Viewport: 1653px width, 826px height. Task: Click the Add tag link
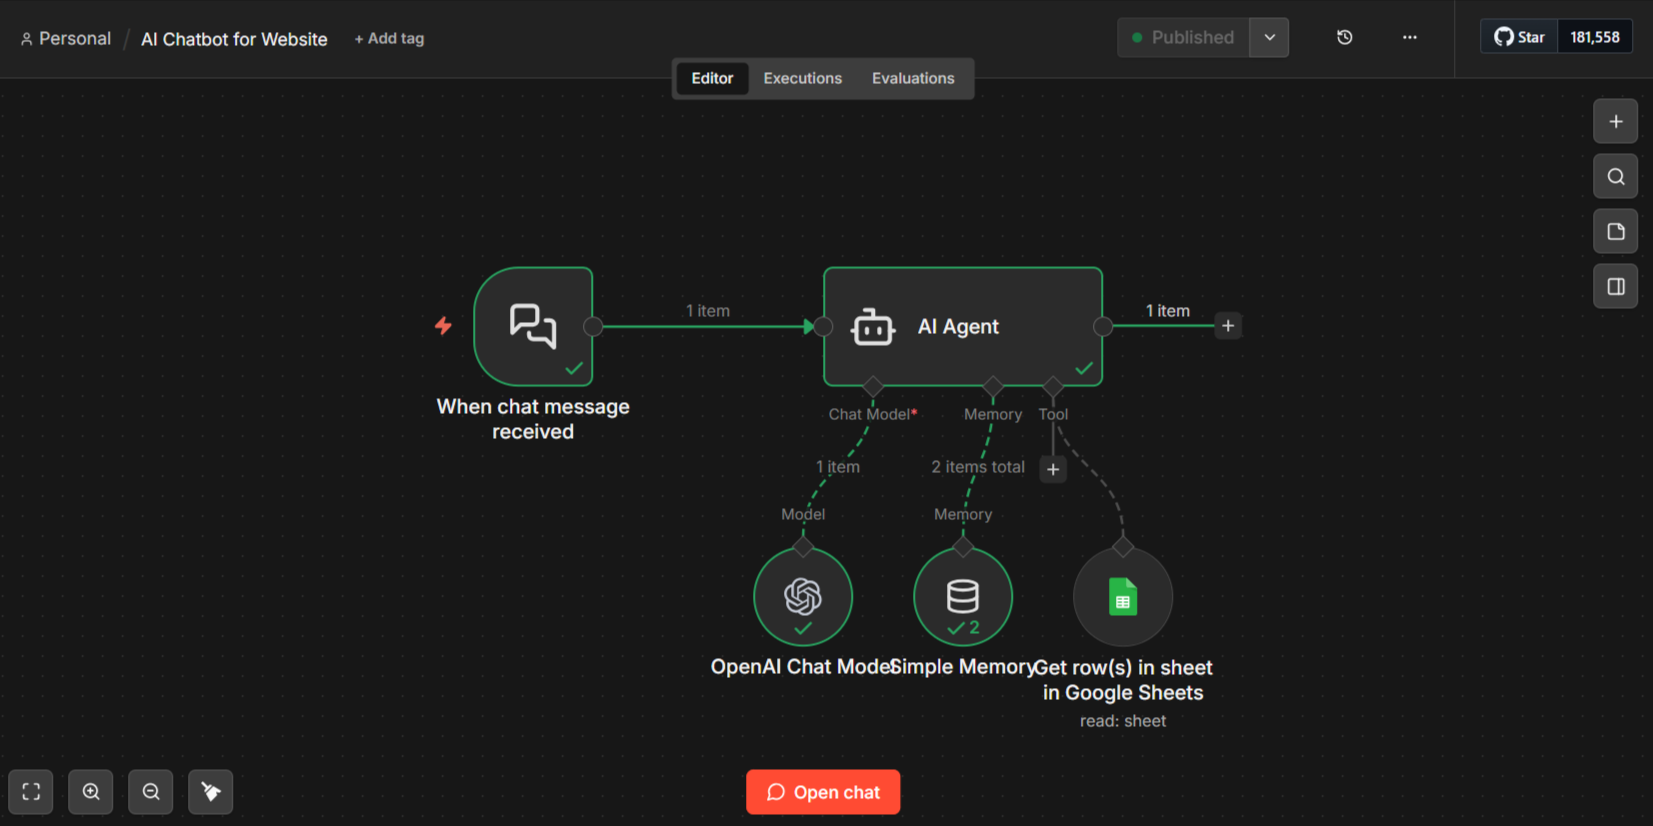tap(389, 38)
